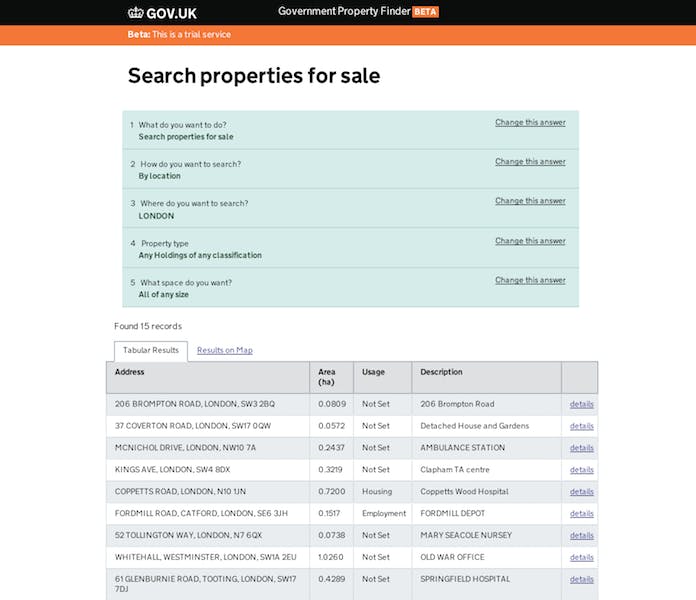Open details for 206 Brompton Road
Viewport: 696px width, 600px height.
click(581, 404)
